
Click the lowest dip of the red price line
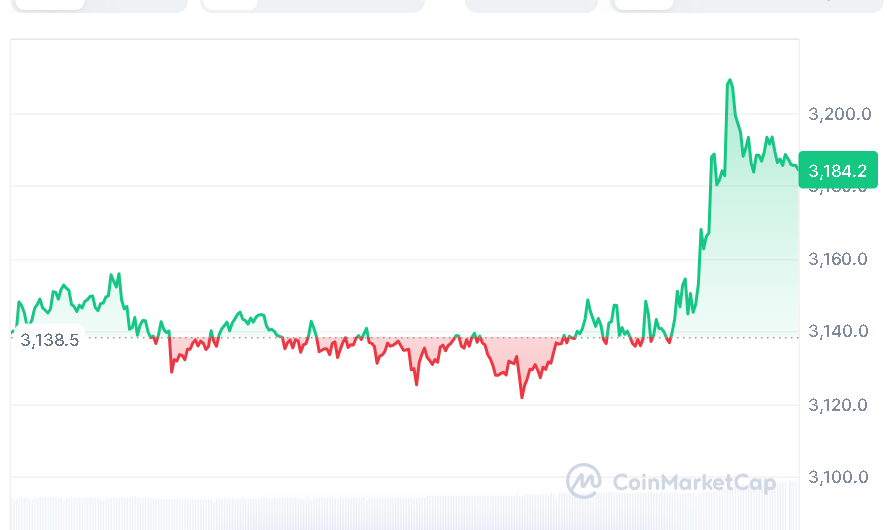(521, 397)
